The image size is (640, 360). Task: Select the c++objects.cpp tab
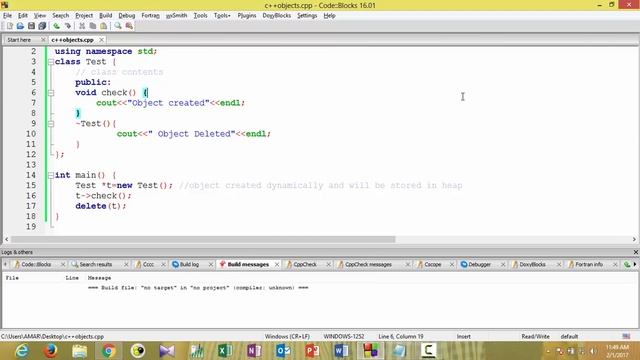(73, 40)
